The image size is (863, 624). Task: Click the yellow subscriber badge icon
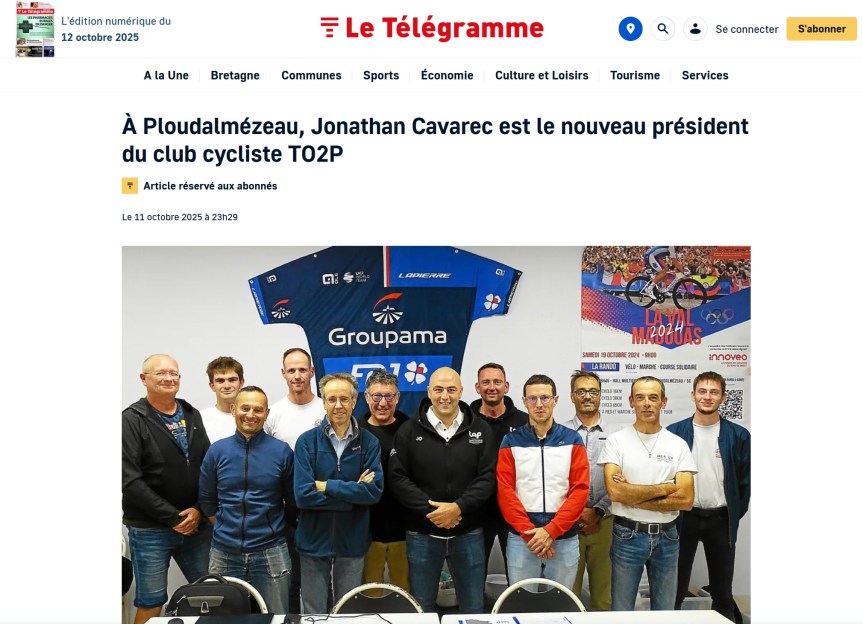[x=130, y=186]
